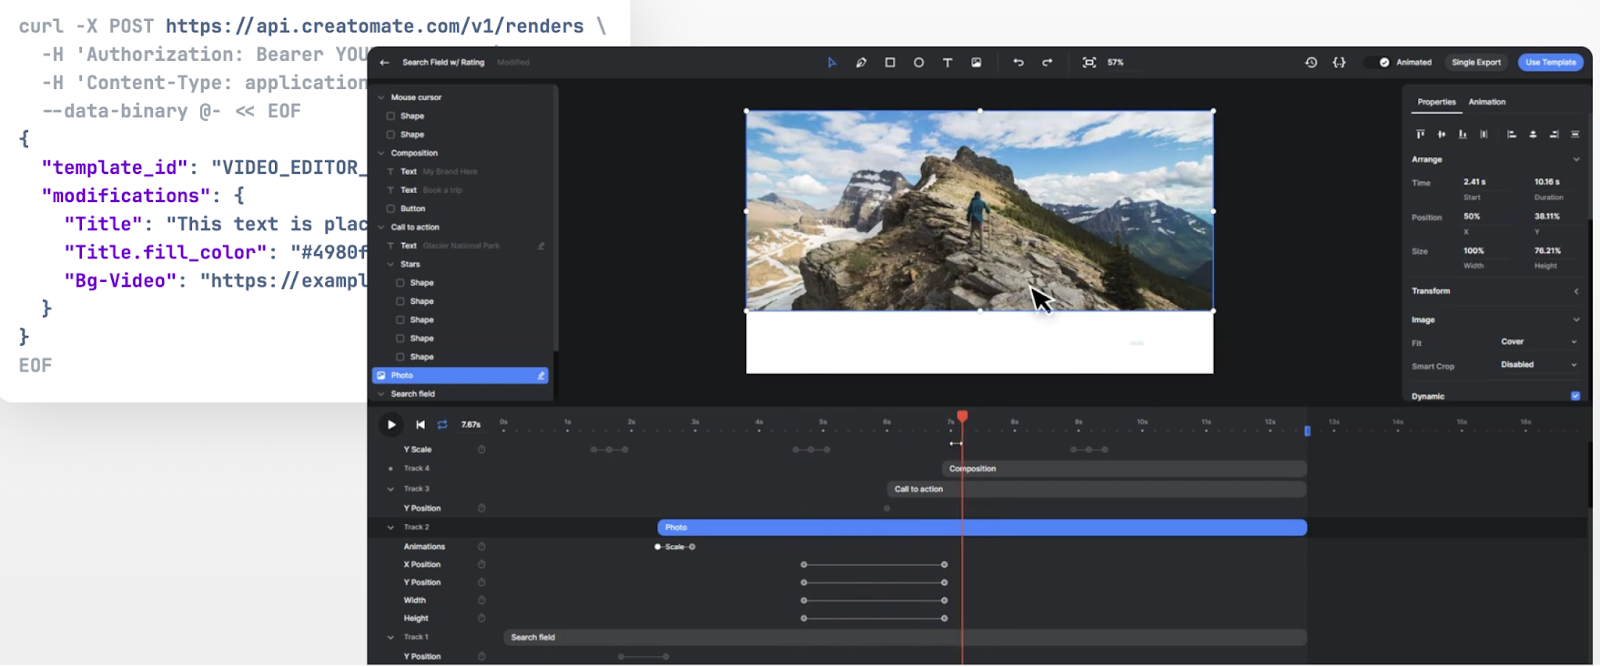Click the Use Template button
The height and width of the screenshot is (667, 1600).
(1550, 62)
